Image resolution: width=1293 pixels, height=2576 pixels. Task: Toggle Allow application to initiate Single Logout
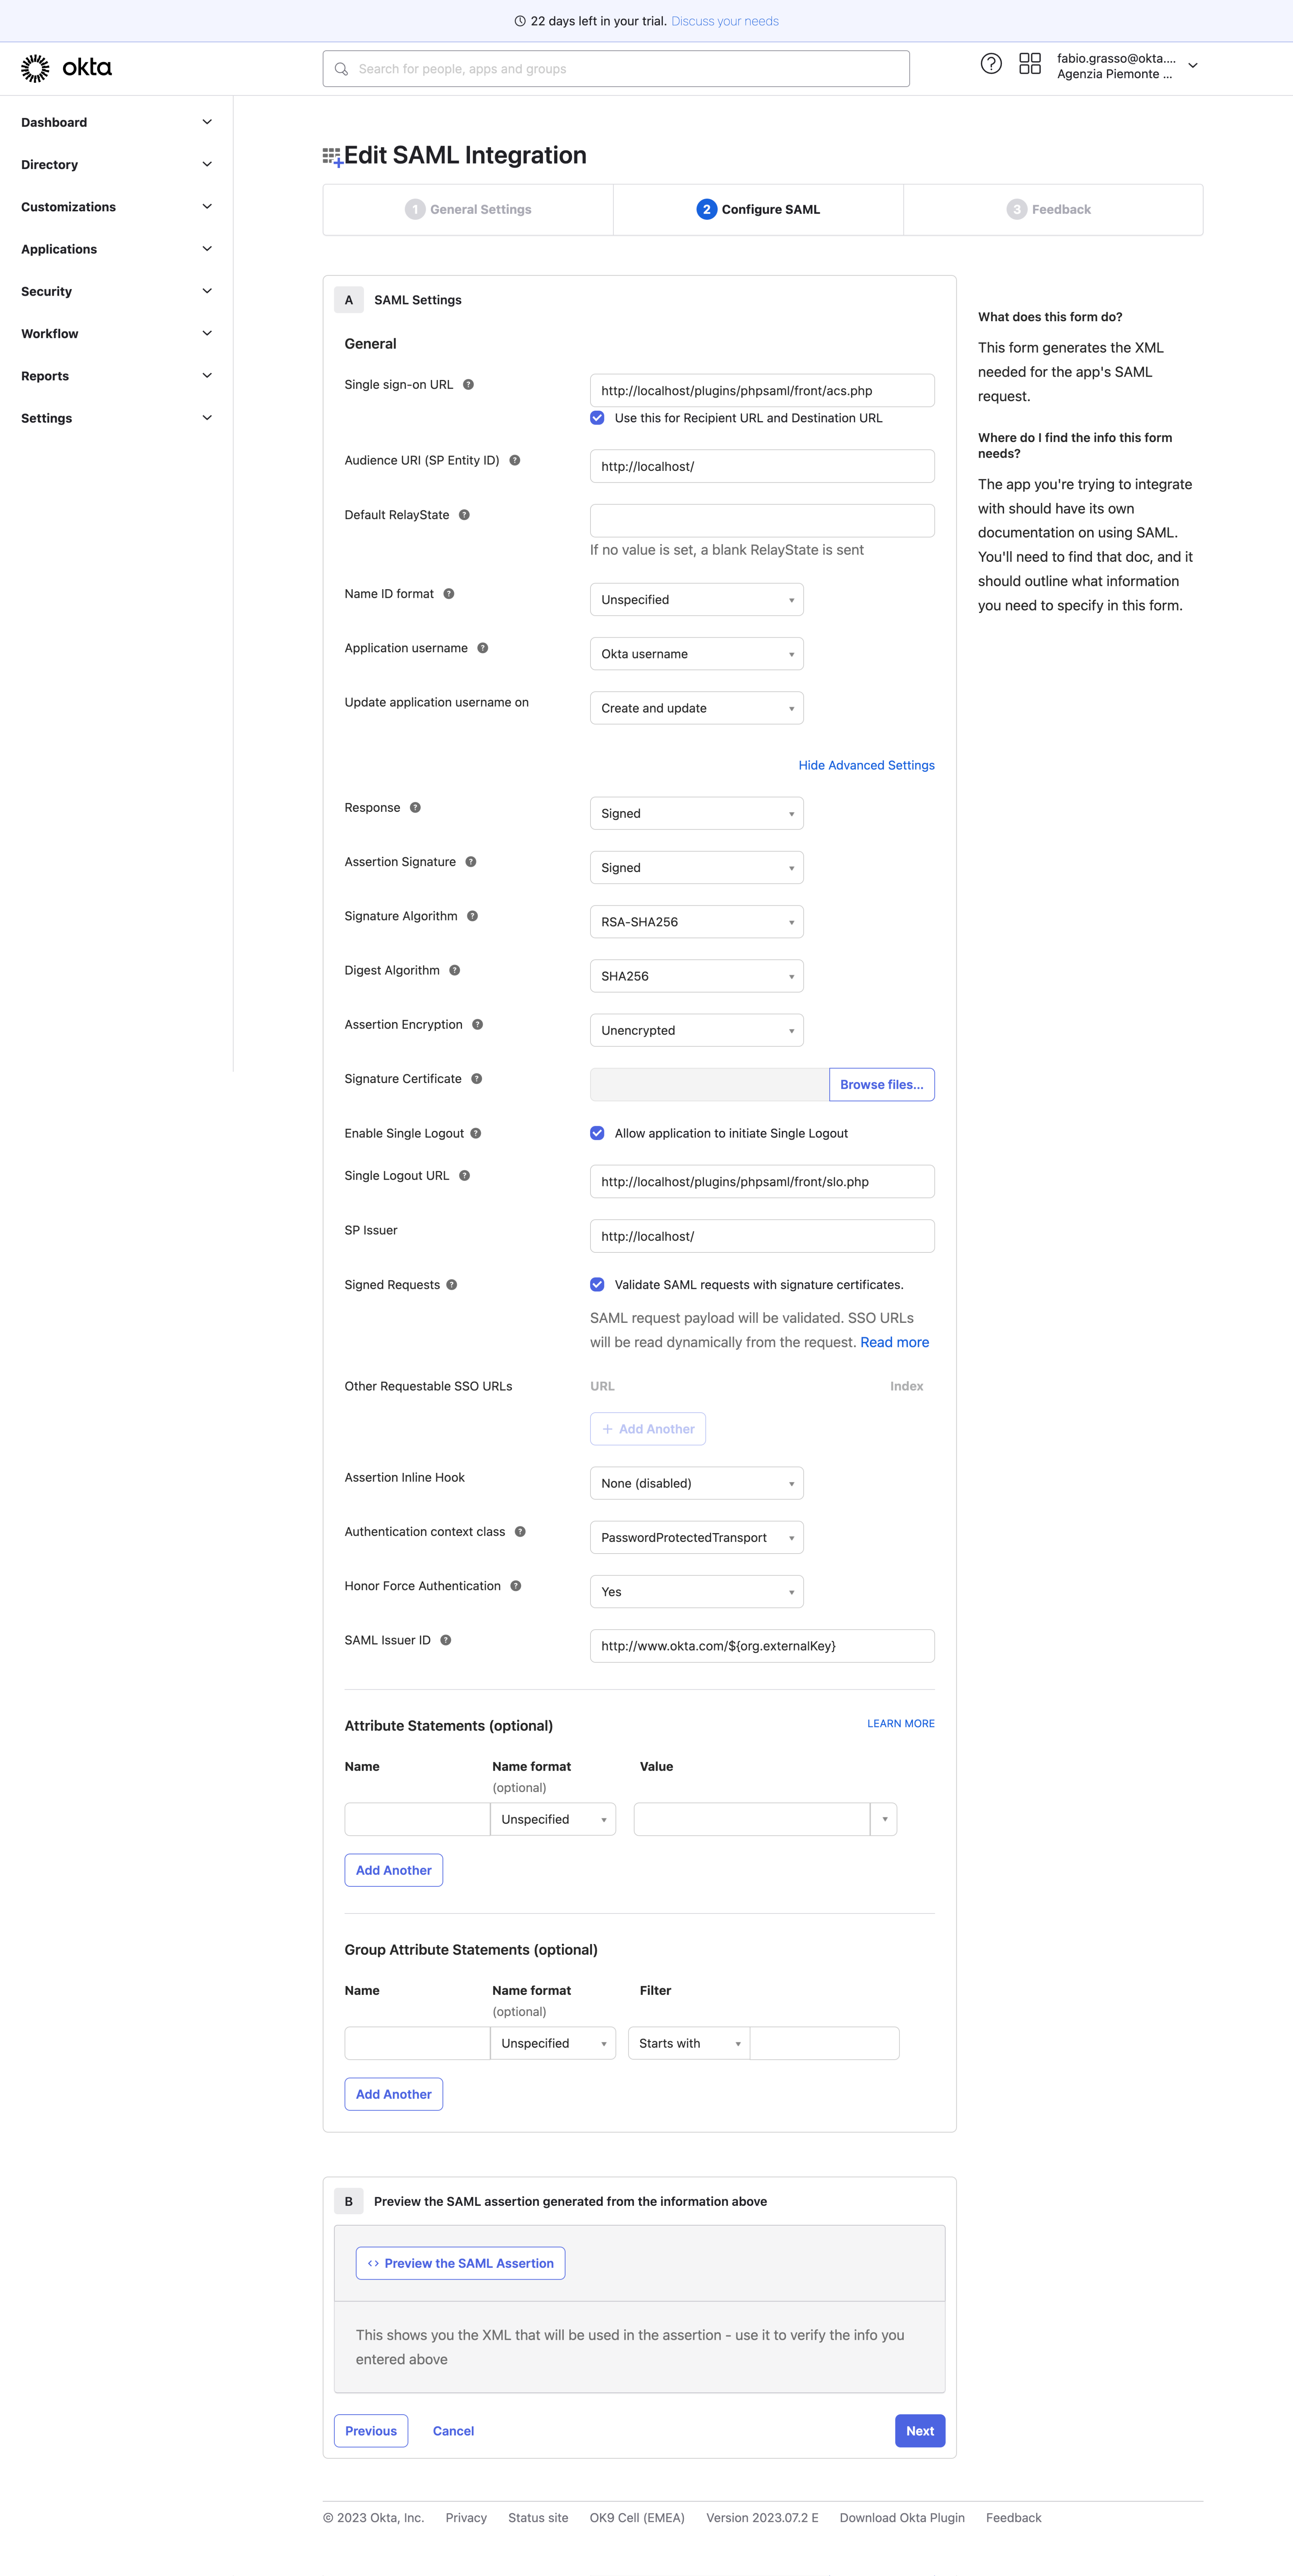point(597,1133)
